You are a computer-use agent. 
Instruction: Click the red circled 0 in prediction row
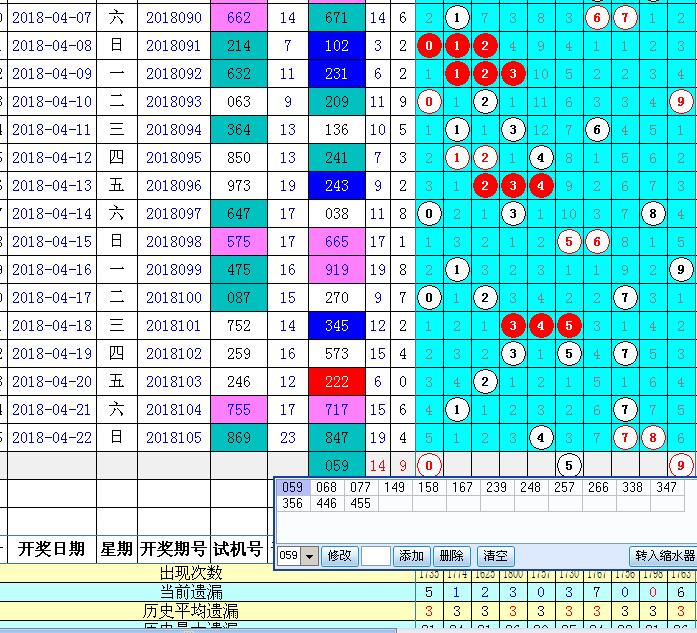[x=429, y=464]
